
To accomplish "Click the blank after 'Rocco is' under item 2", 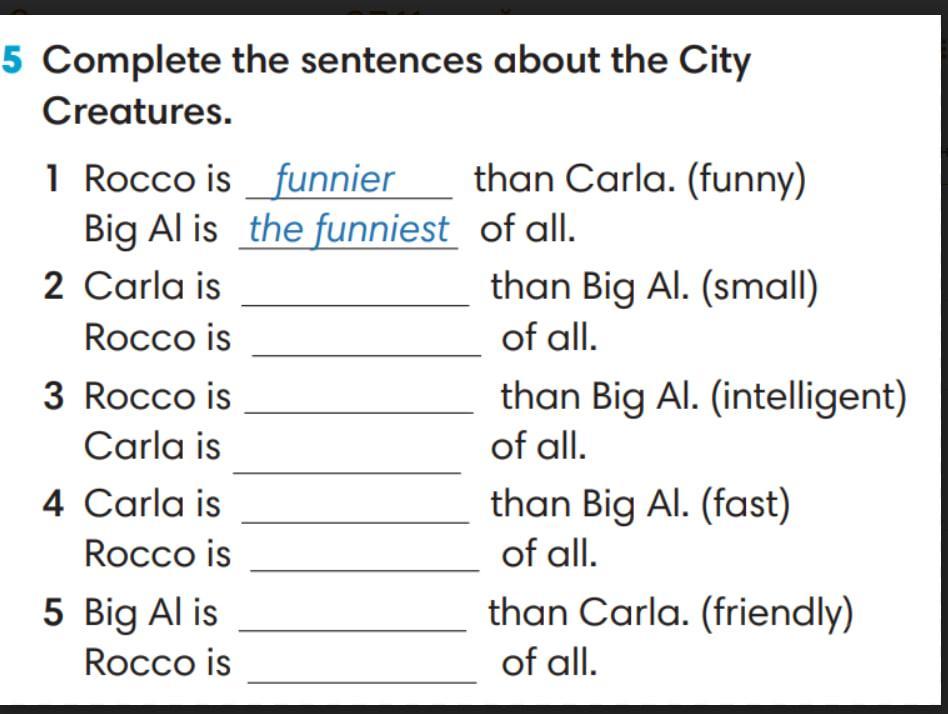I will pyautogui.click(x=366, y=342).
